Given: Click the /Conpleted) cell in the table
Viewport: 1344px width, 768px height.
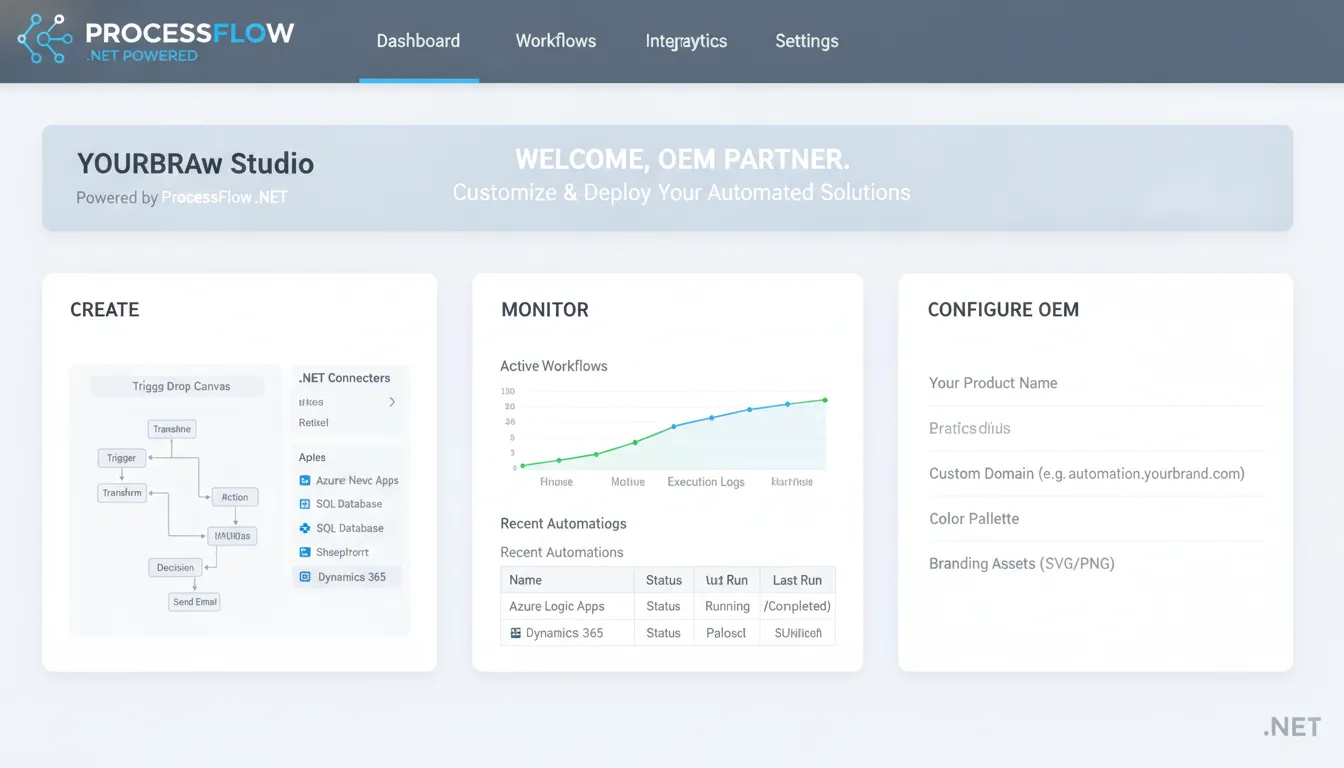Looking at the screenshot, I should pos(797,606).
